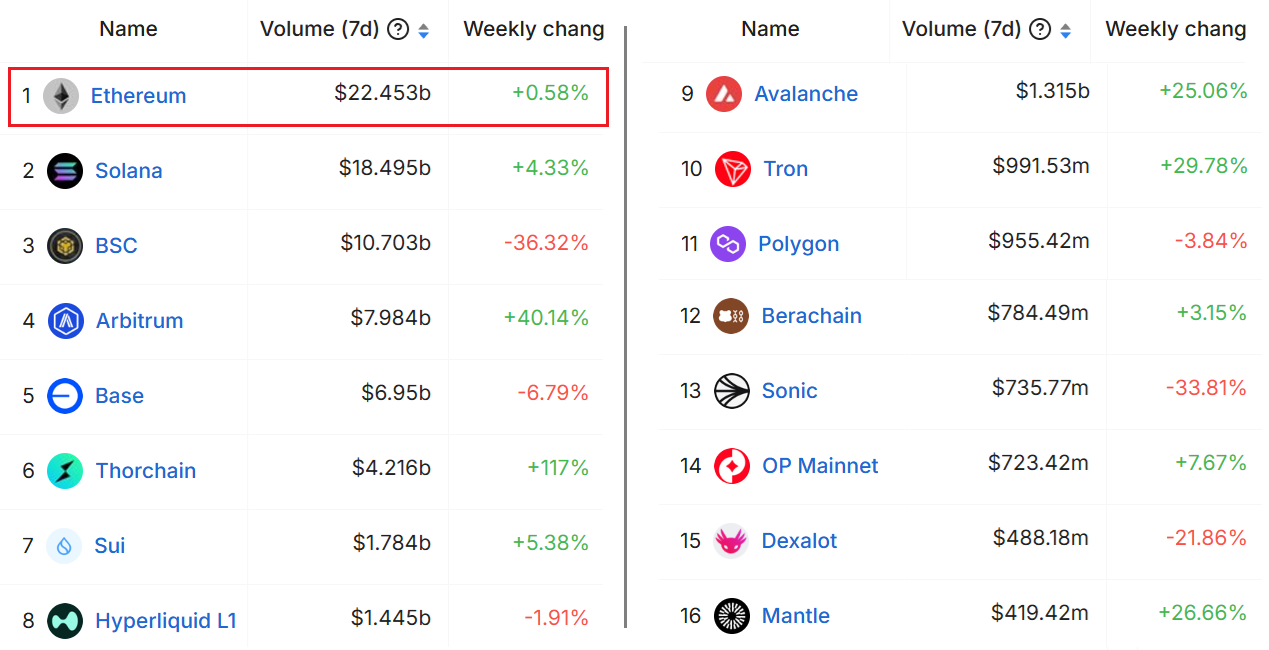Screen dimensions: 1269x650
Task: Click the BSC hexagon logo icon
Action: (63, 244)
